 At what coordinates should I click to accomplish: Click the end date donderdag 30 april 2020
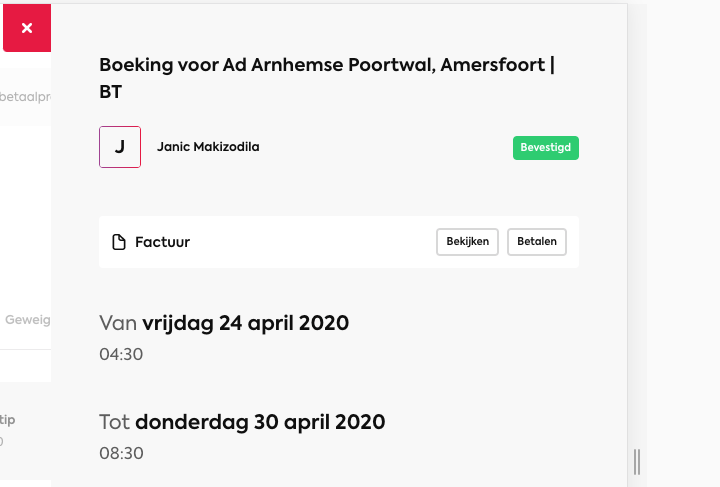coord(260,422)
